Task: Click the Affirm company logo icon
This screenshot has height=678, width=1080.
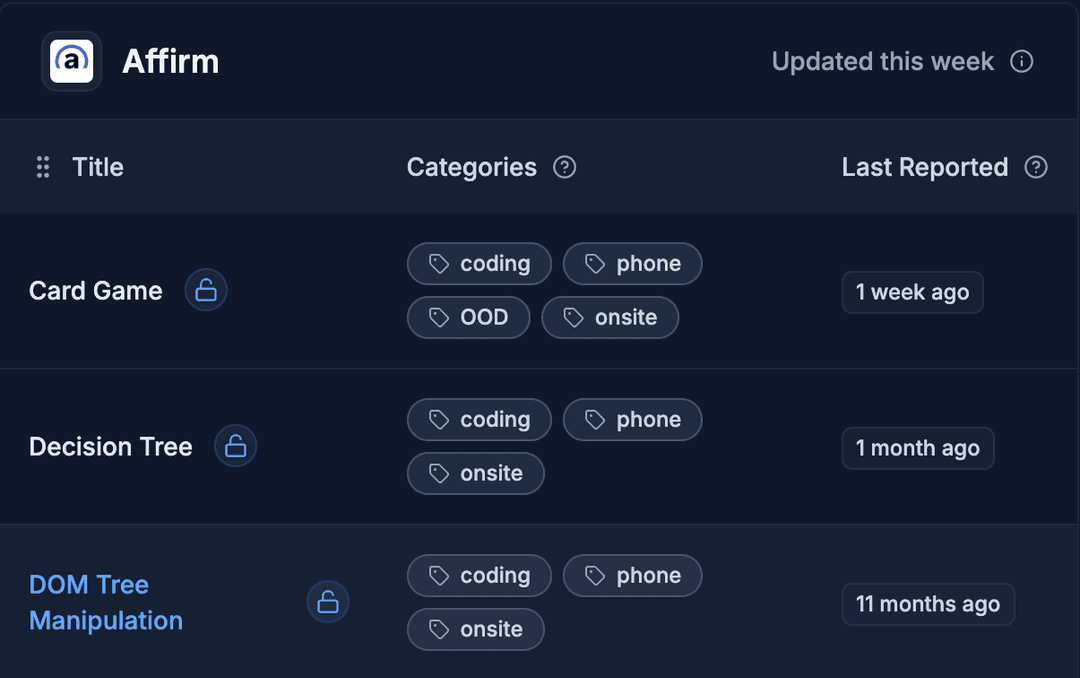Action: (71, 61)
